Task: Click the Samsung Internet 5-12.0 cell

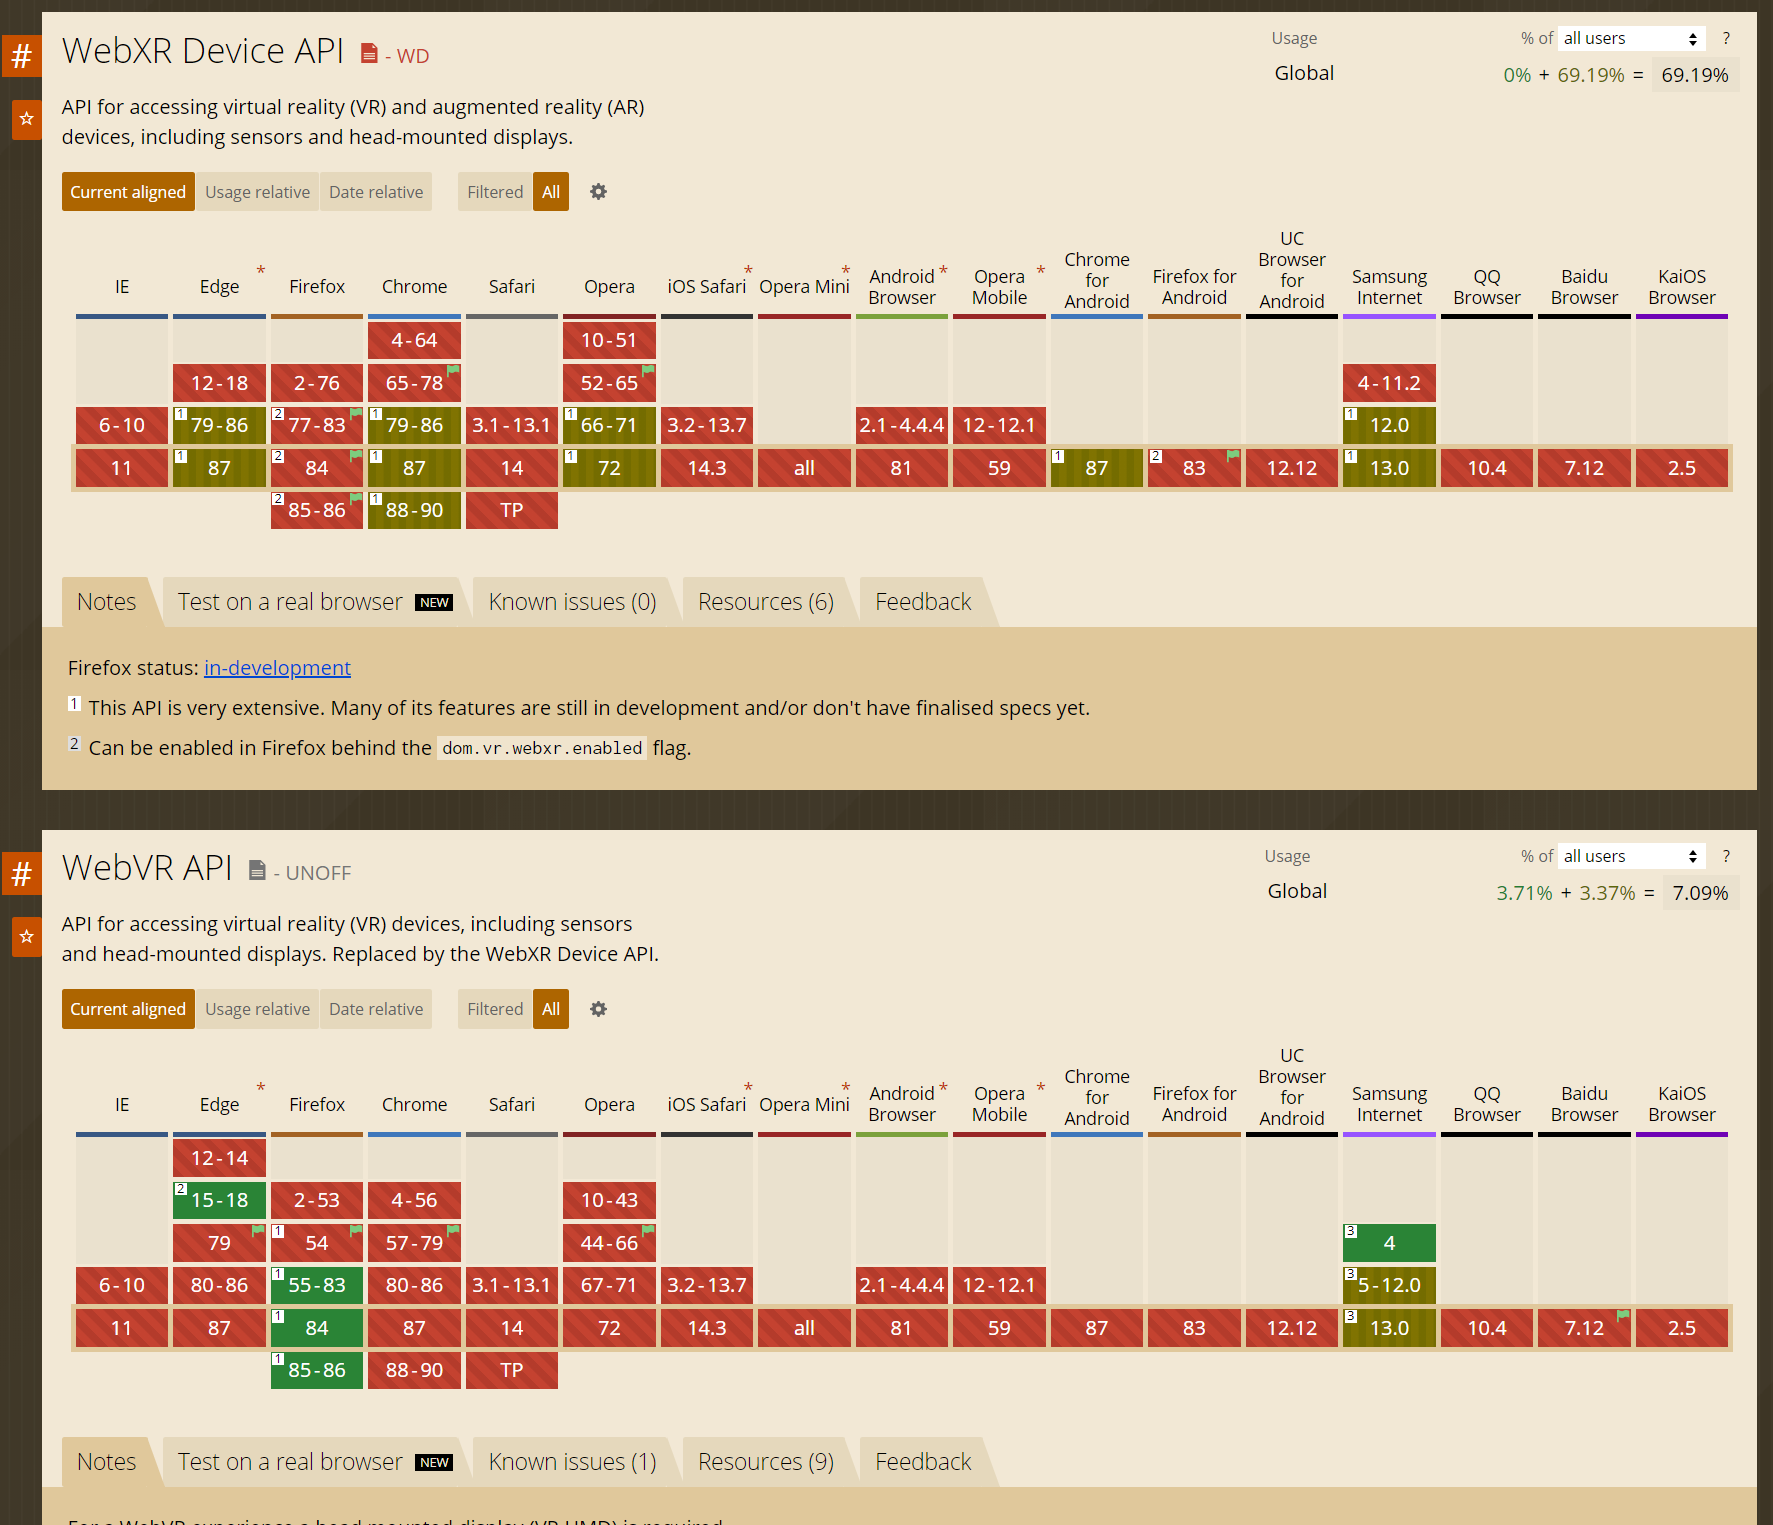Action: [1389, 1285]
